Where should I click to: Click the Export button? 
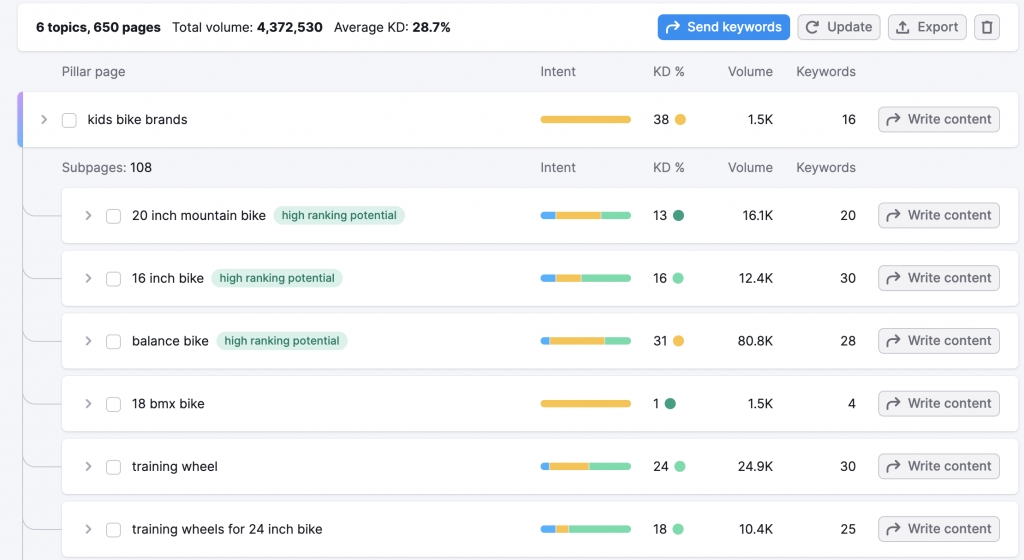coord(927,27)
